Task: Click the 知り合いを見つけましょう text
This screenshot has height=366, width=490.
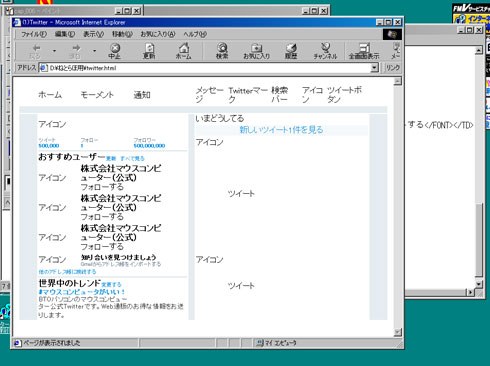Action: (x=118, y=257)
